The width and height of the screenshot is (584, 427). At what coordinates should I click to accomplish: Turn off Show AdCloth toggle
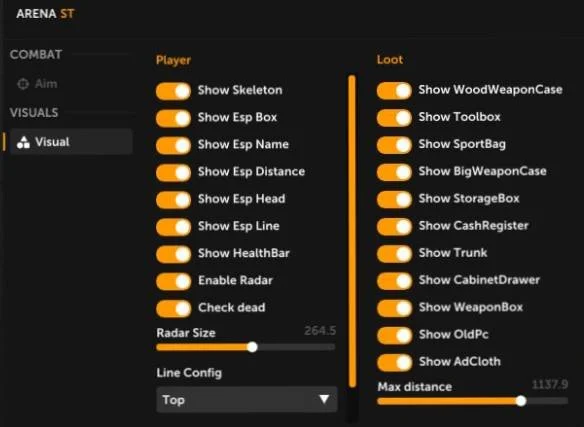click(x=394, y=363)
